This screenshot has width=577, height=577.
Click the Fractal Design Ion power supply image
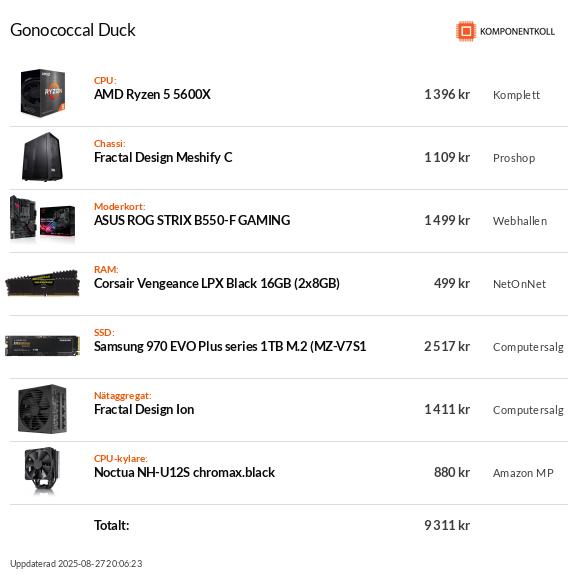[x=42, y=409]
